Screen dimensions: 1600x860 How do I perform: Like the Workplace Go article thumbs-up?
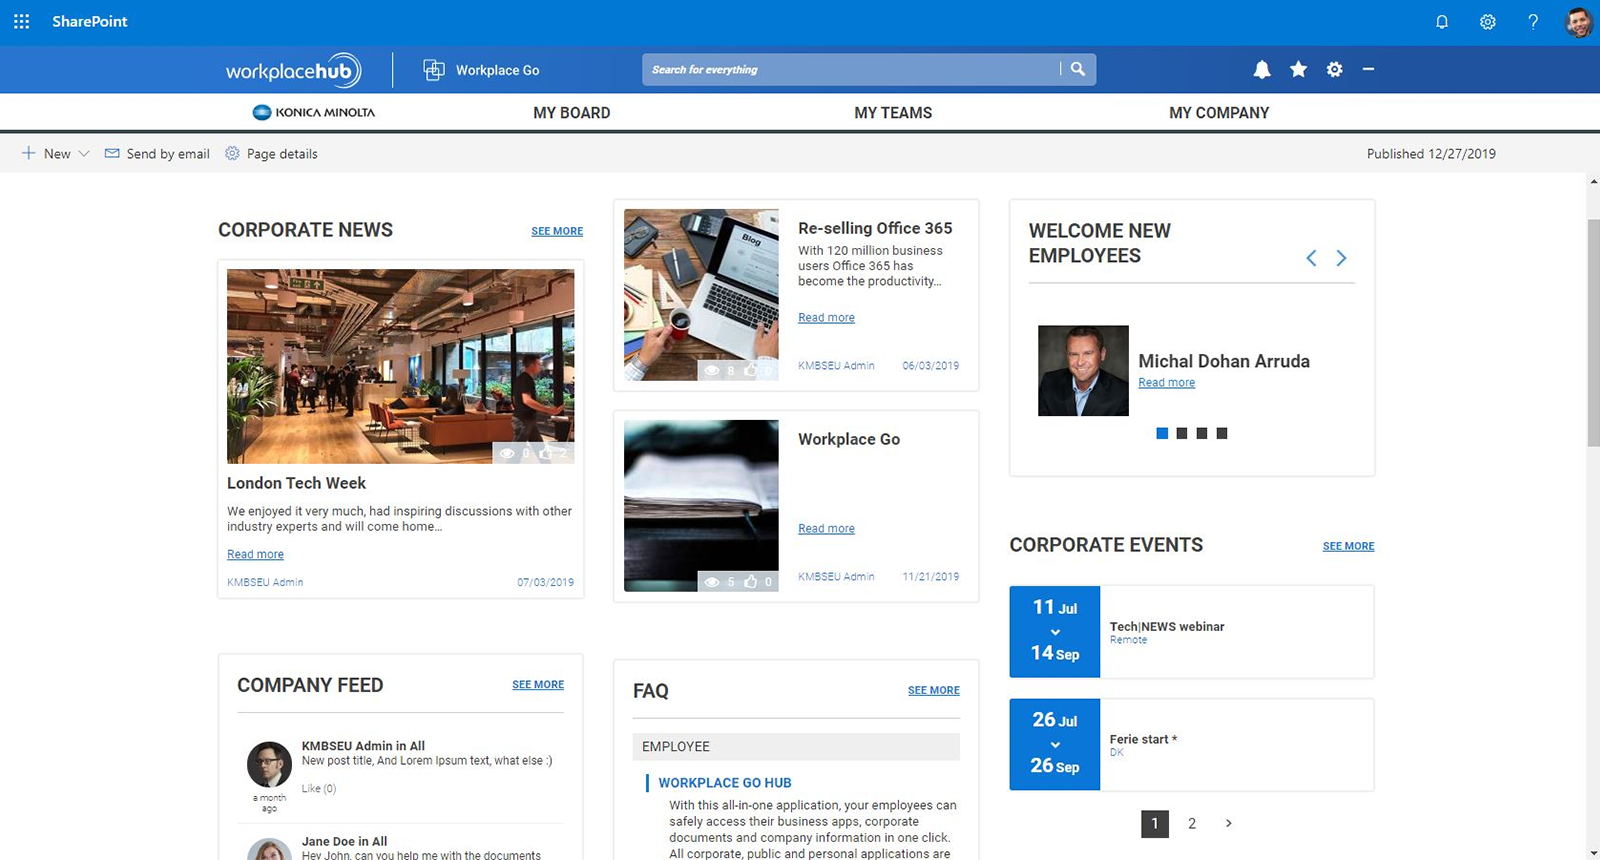pyautogui.click(x=751, y=581)
